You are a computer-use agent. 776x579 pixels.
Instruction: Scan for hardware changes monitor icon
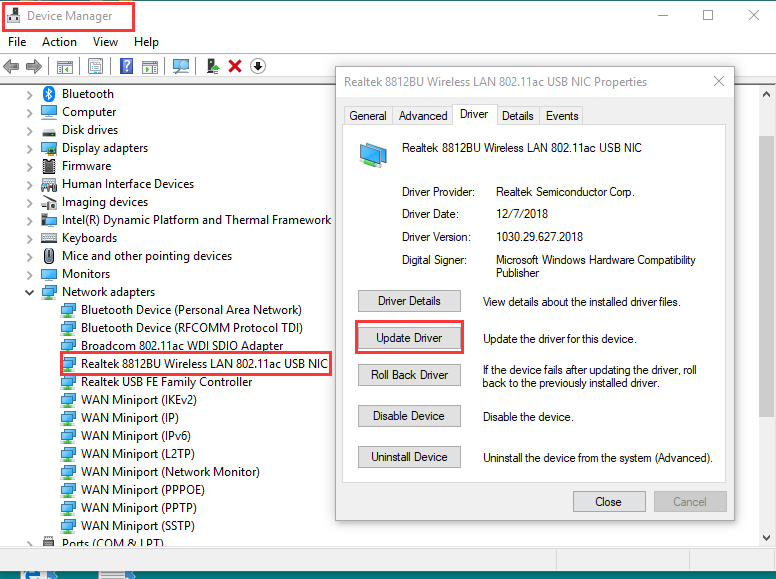181,66
